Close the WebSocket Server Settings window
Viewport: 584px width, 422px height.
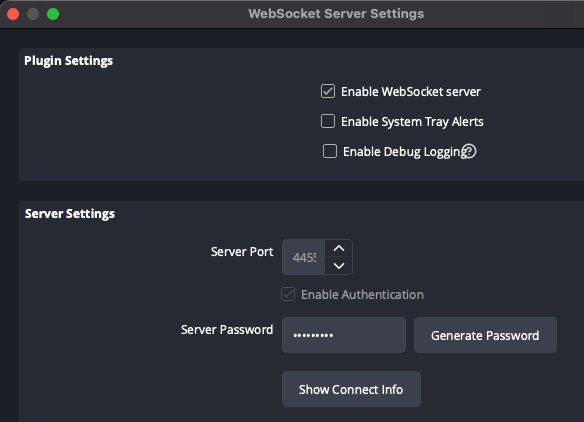point(13,14)
